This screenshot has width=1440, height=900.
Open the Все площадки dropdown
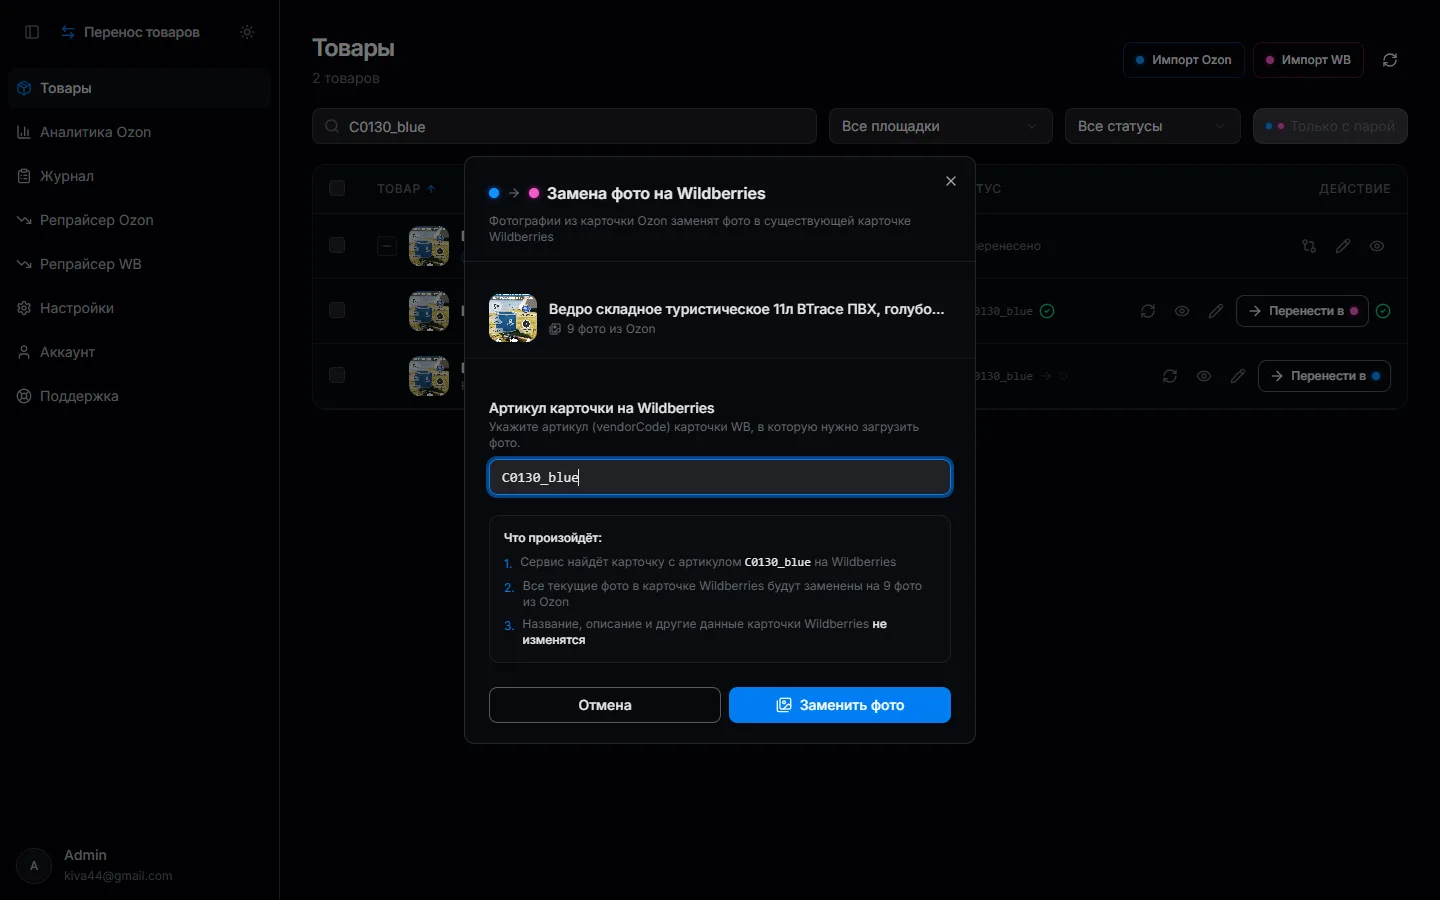pos(941,126)
